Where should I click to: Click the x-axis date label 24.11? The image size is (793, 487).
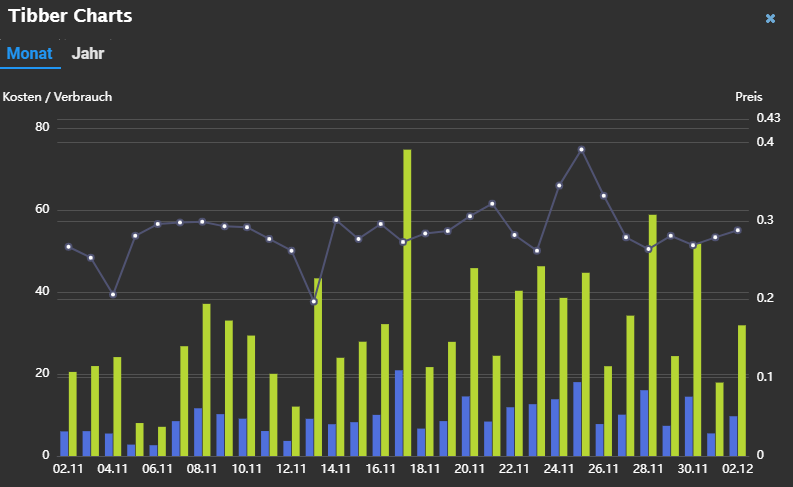point(559,469)
